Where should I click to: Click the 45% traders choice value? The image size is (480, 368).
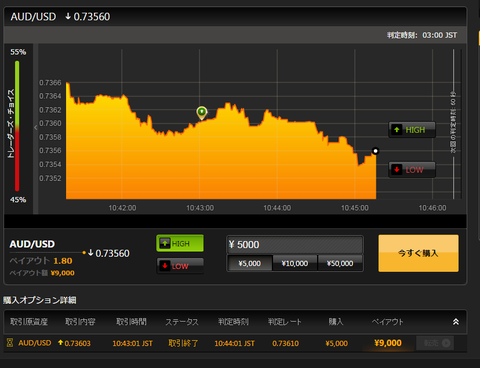tap(18, 200)
